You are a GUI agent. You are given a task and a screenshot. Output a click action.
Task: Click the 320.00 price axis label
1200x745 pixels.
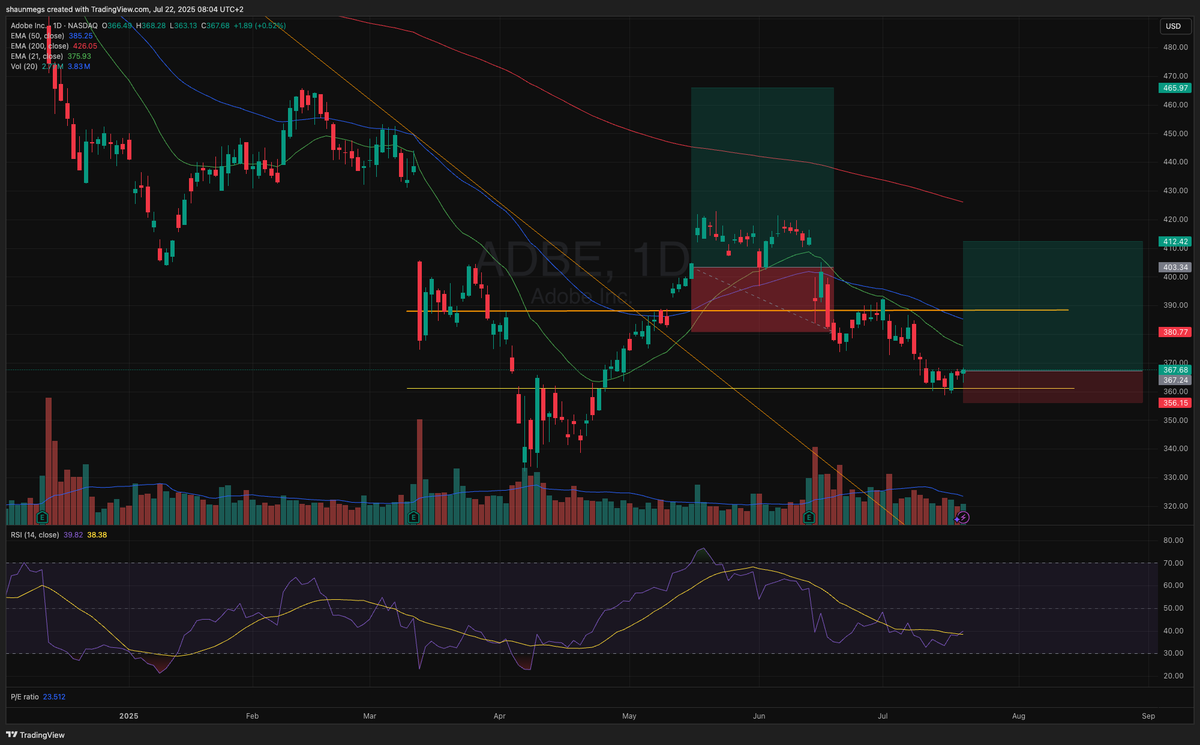(x=1174, y=506)
